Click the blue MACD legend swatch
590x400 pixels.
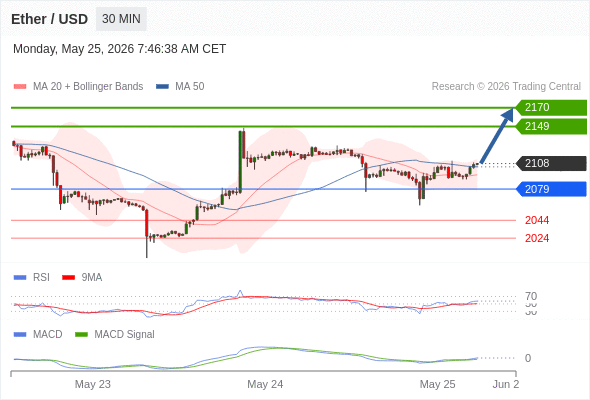[x=20, y=335]
